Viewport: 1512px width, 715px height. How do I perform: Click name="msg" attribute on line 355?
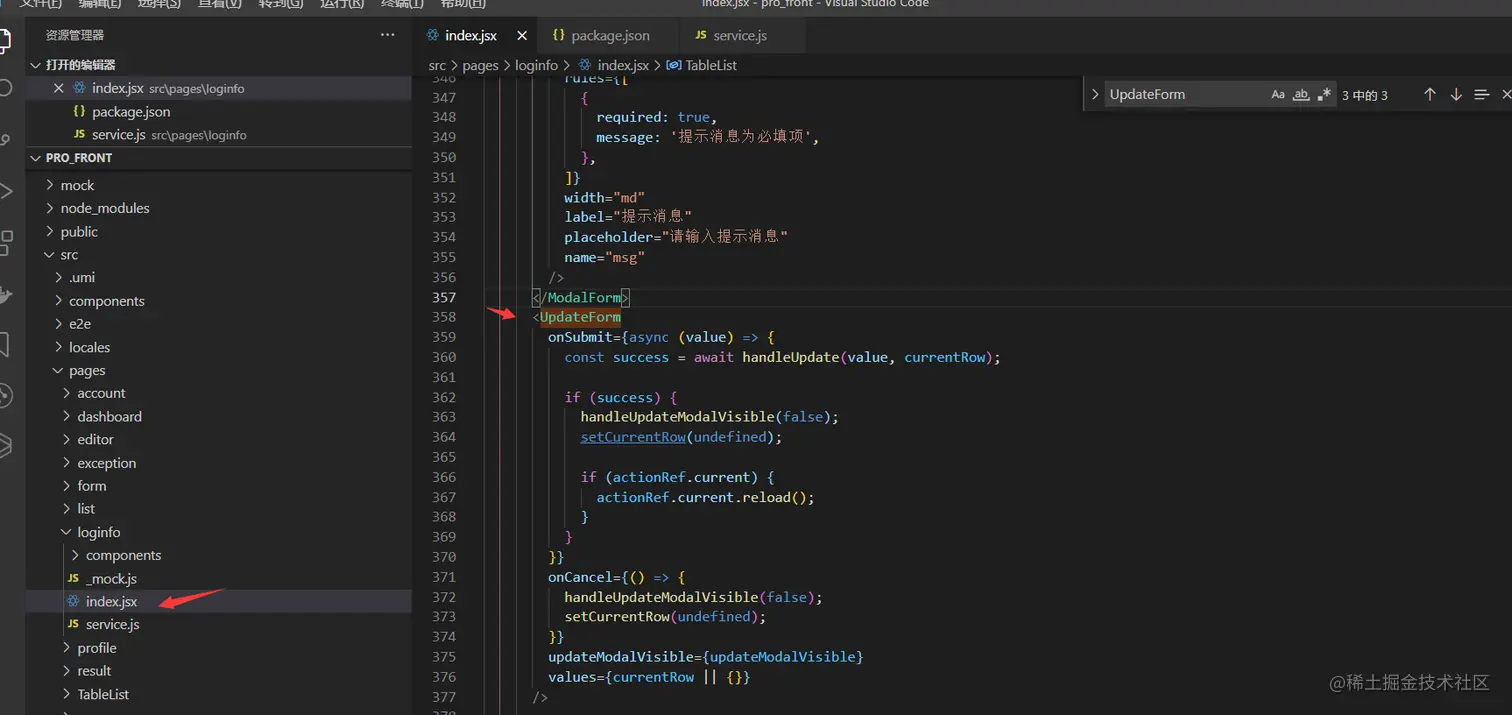click(x=604, y=257)
